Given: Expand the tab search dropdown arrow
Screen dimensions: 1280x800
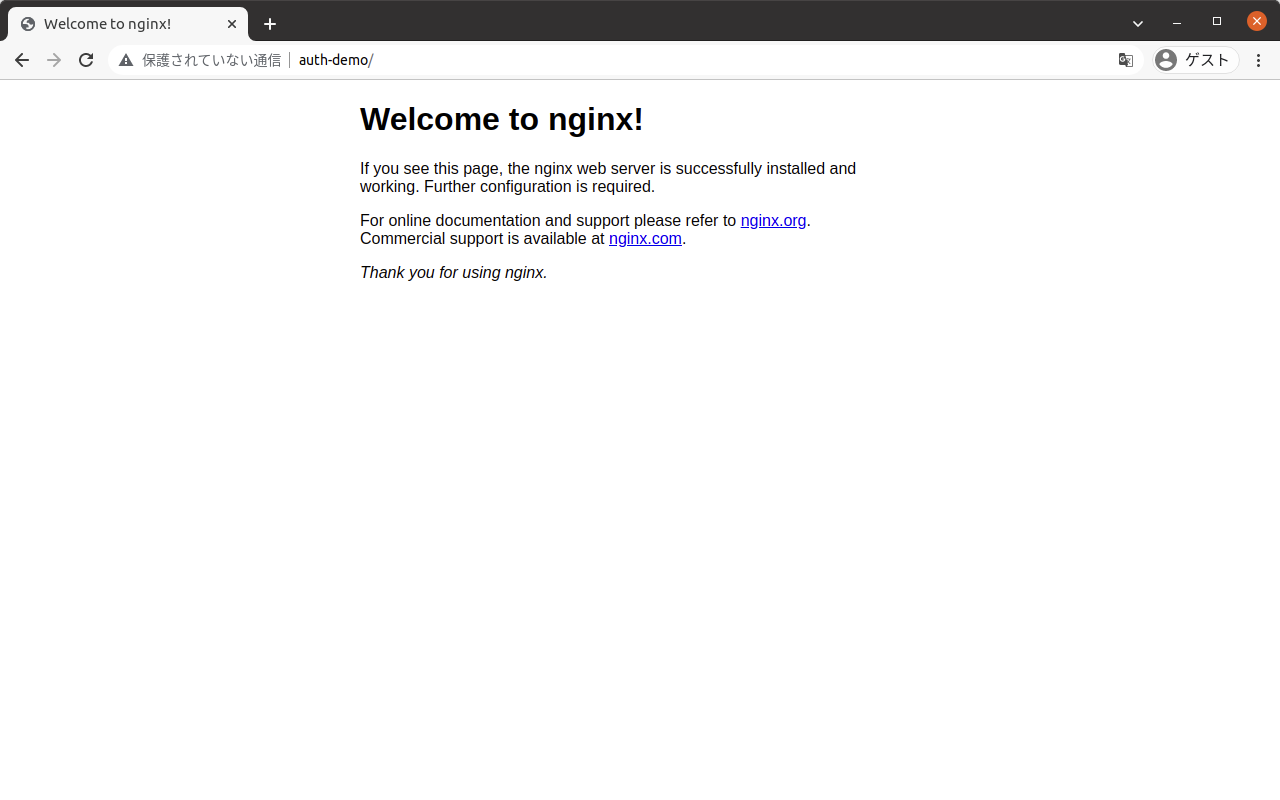Looking at the screenshot, I should click(x=1138, y=23).
